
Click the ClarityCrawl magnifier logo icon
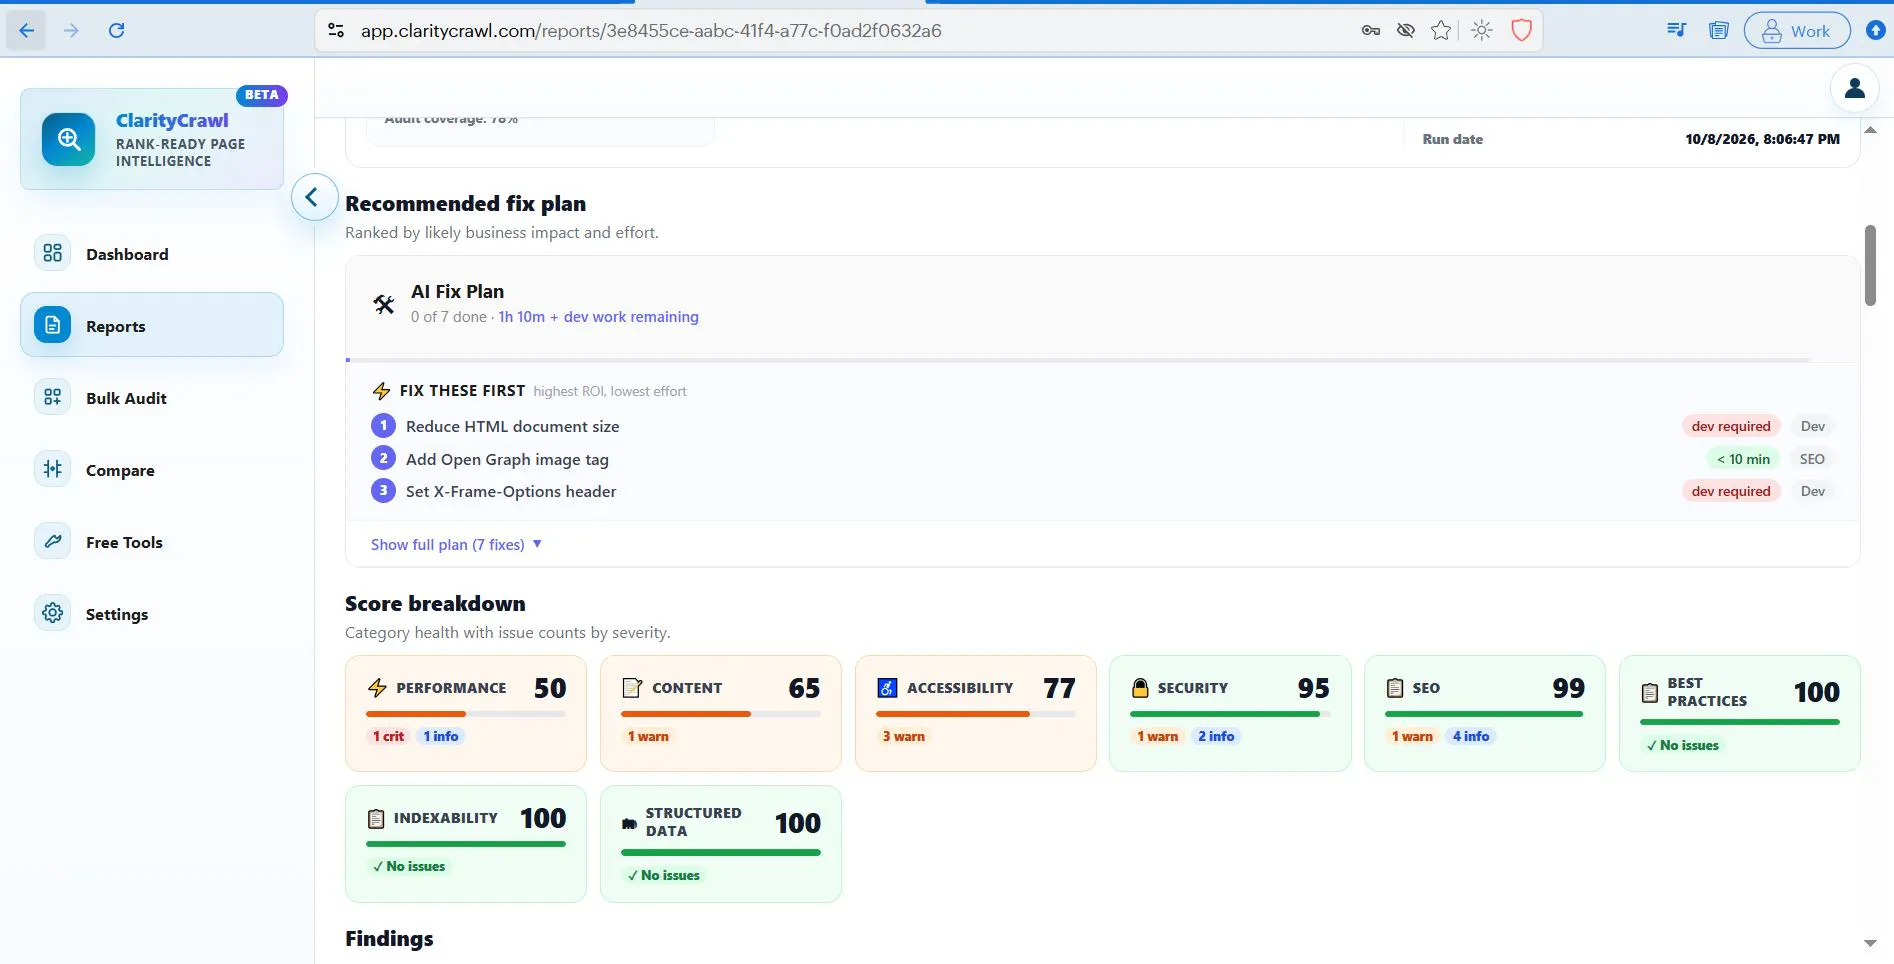tap(69, 139)
